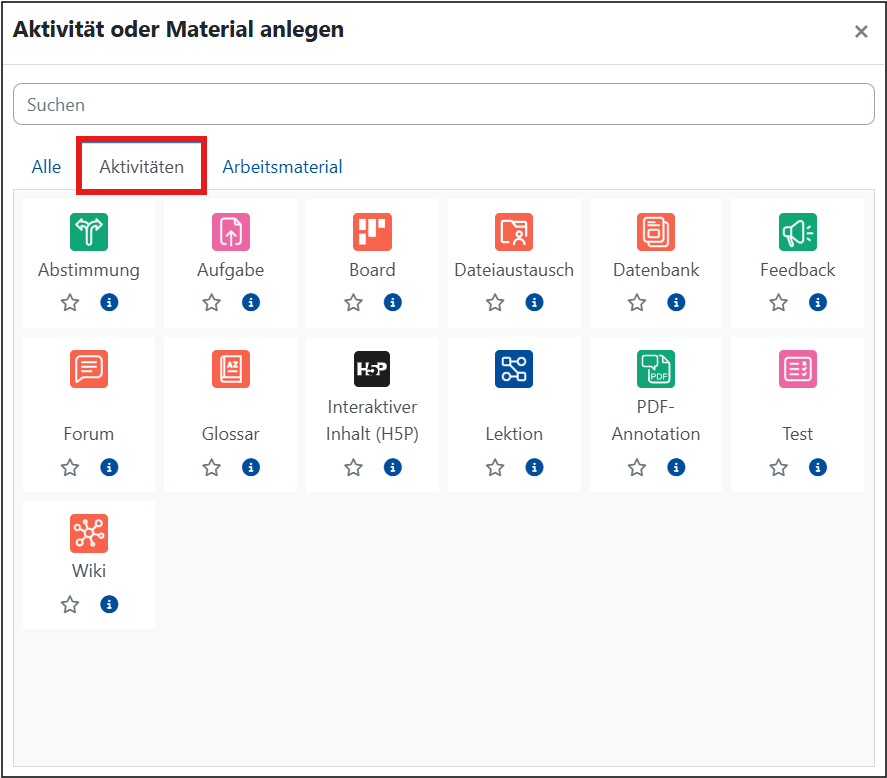Show info for Test
Image resolution: width=887 pixels, height=778 pixels.
817,467
